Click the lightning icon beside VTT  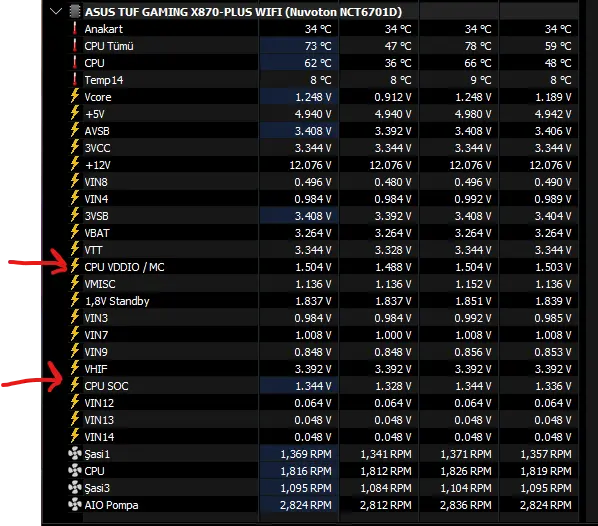[x=75, y=249]
